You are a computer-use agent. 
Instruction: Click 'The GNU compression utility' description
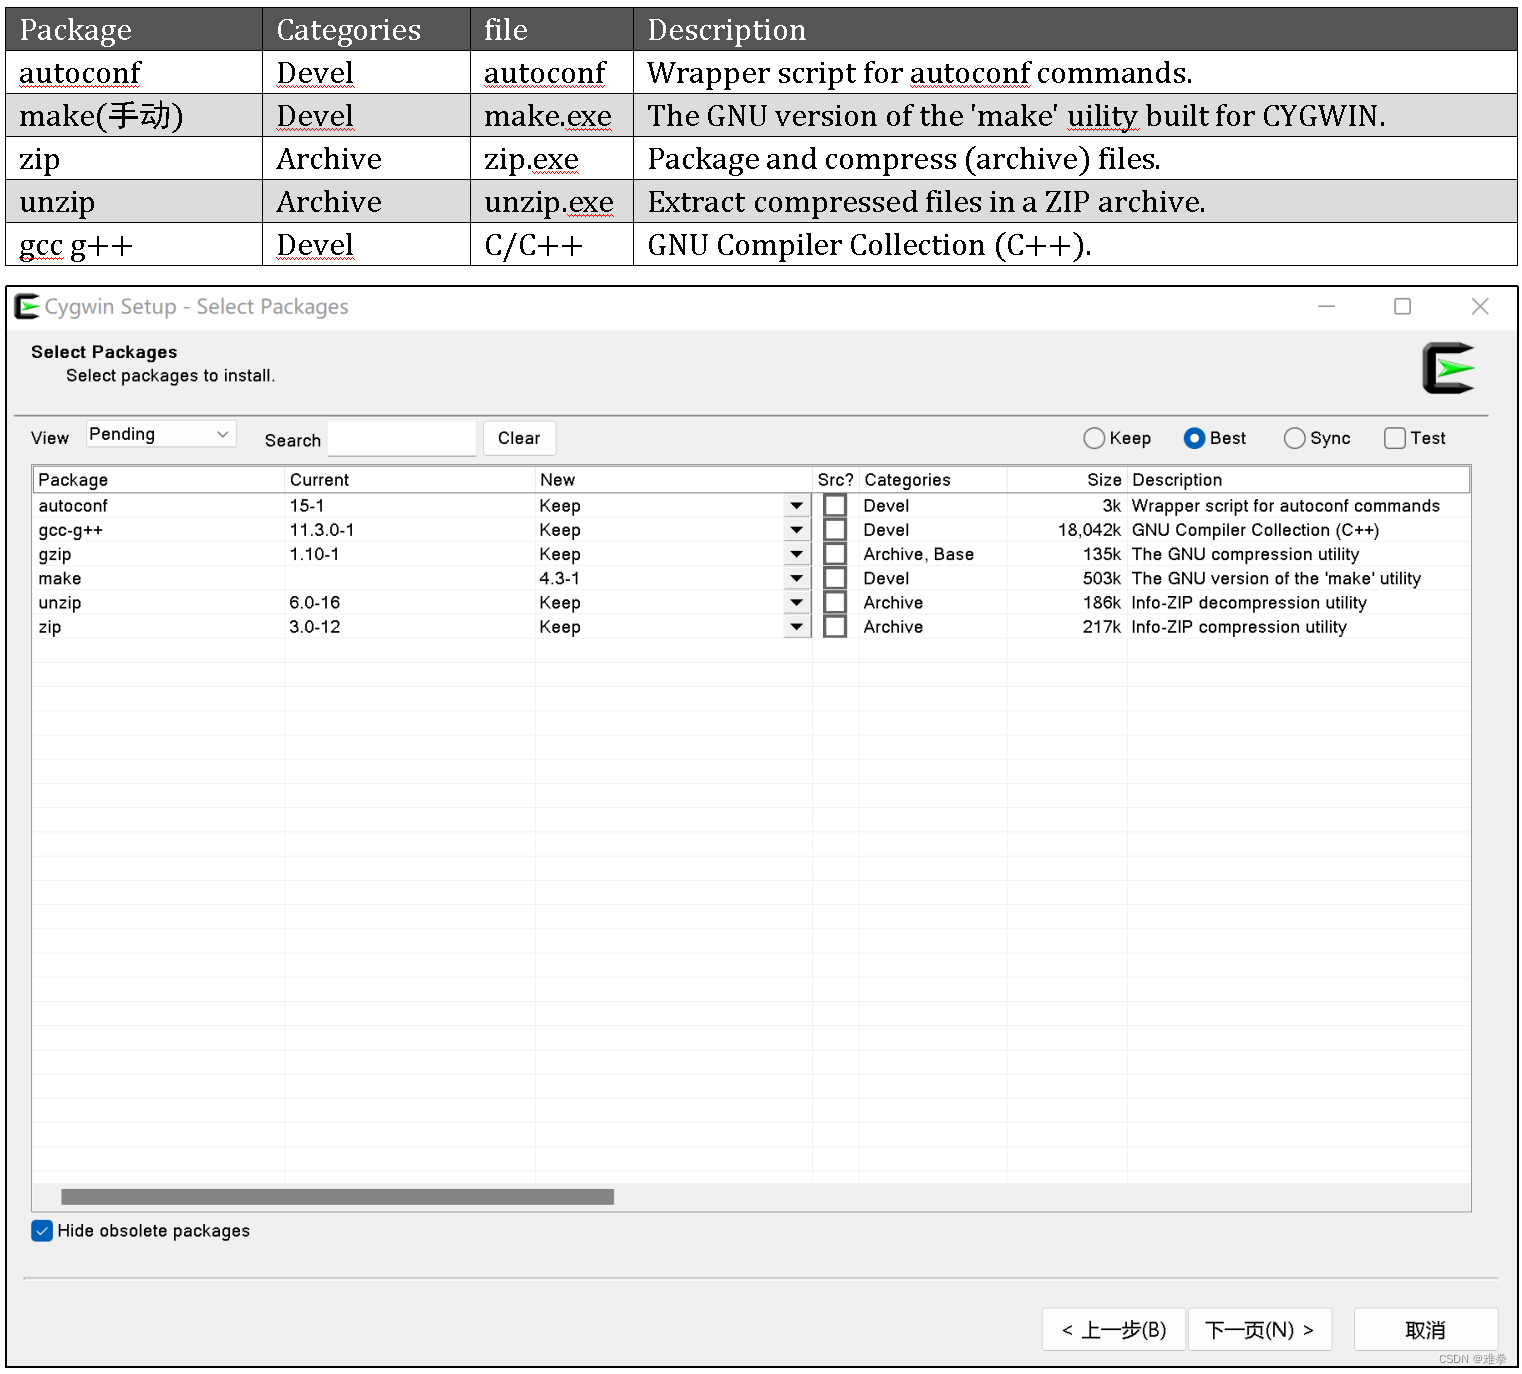pyautogui.click(x=1245, y=554)
